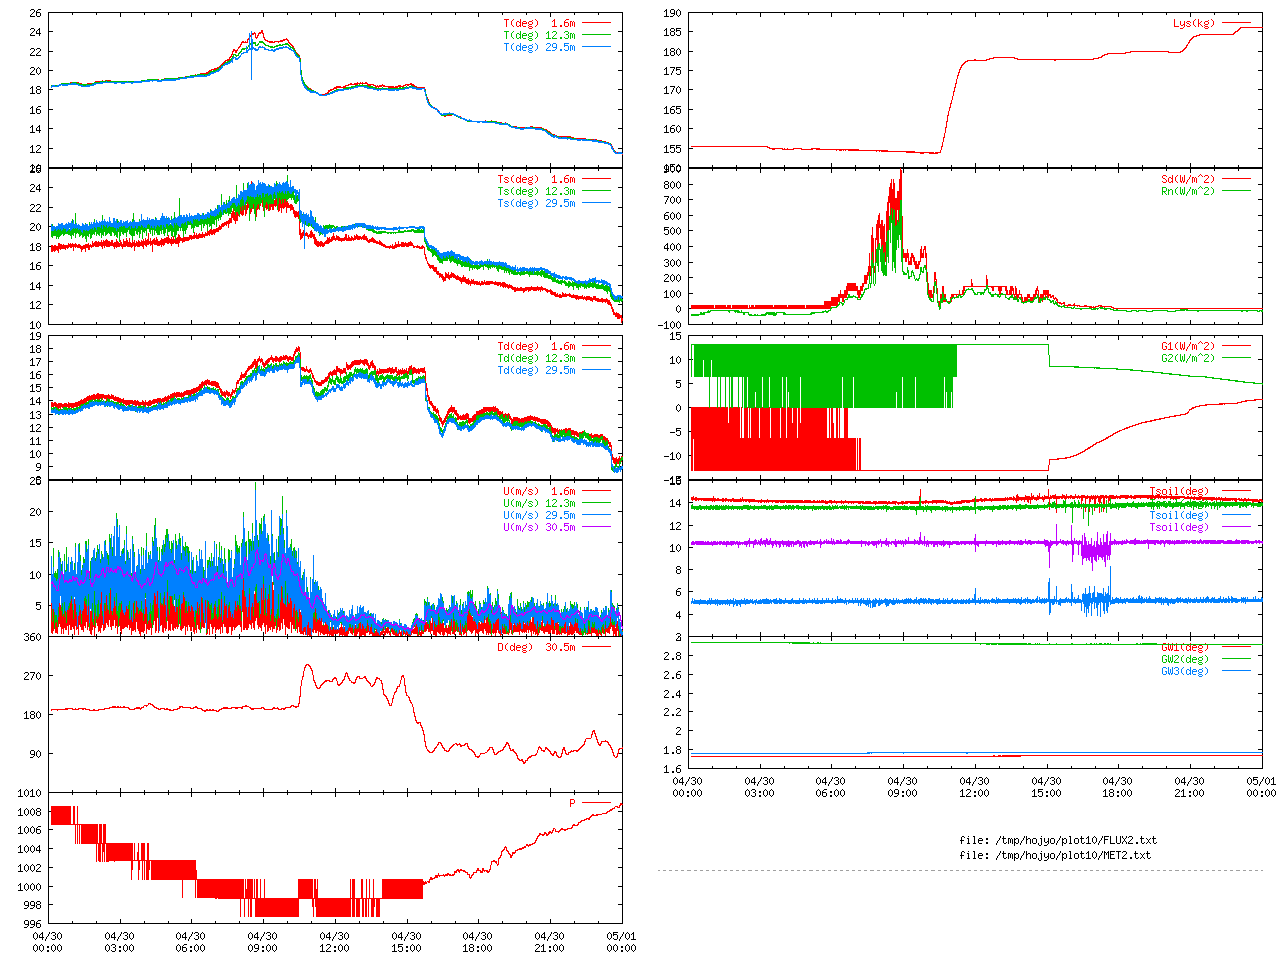Select the 'Lys(kg)' legend label
1280x960 pixels.
tap(1194, 23)
